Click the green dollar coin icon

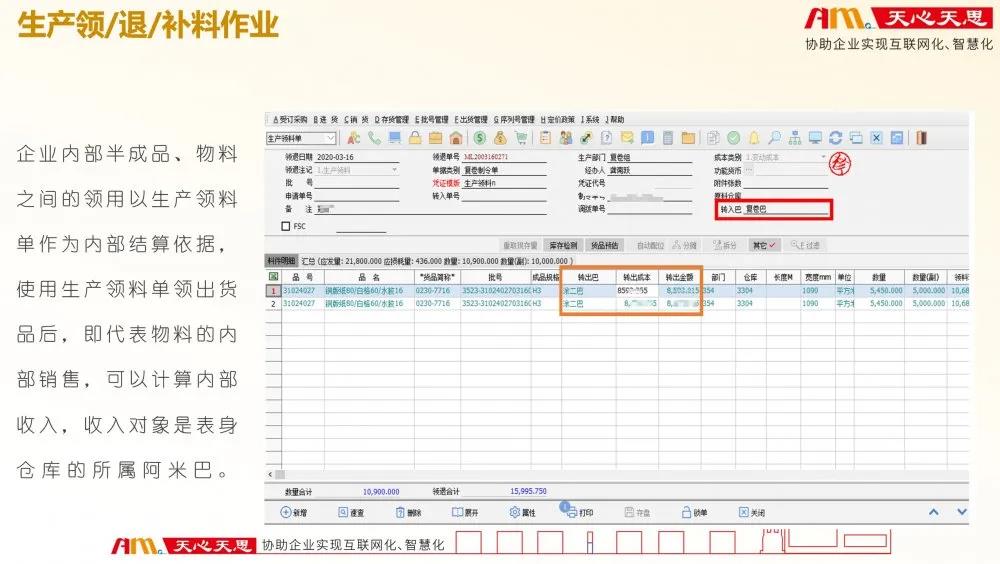[x=480, y=138]
